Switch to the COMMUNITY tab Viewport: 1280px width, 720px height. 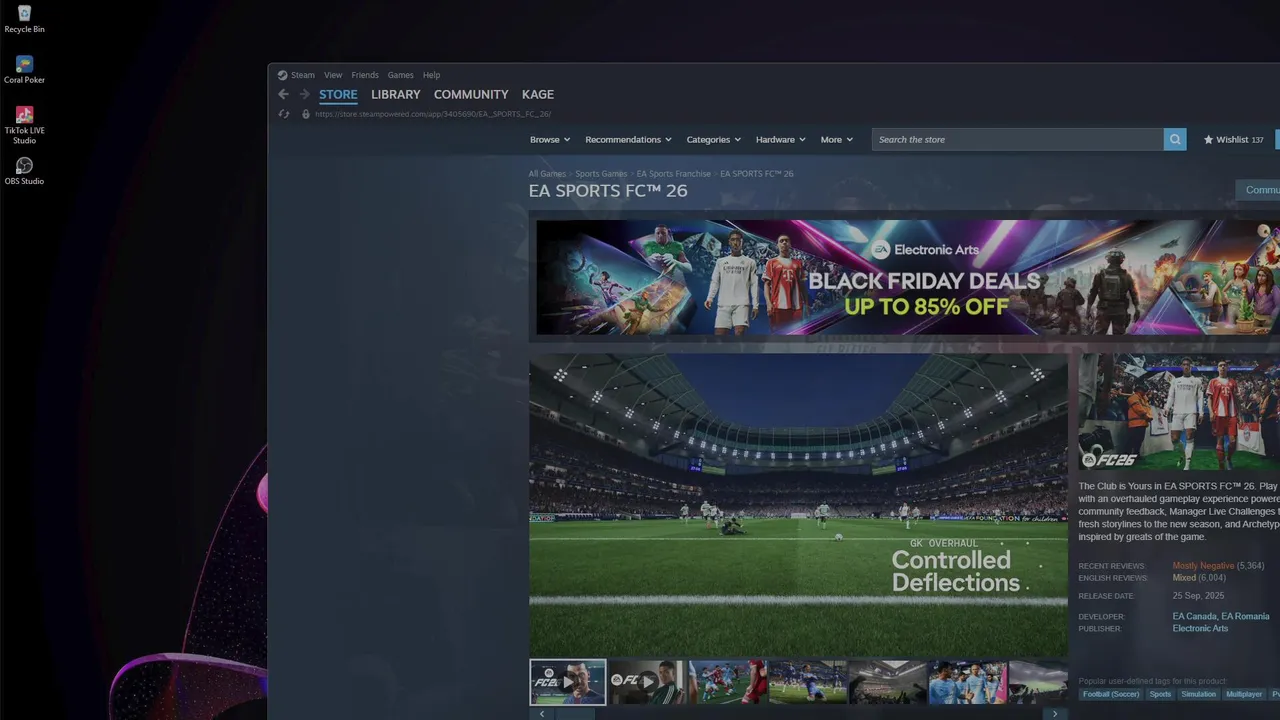[x=471, y=94]
